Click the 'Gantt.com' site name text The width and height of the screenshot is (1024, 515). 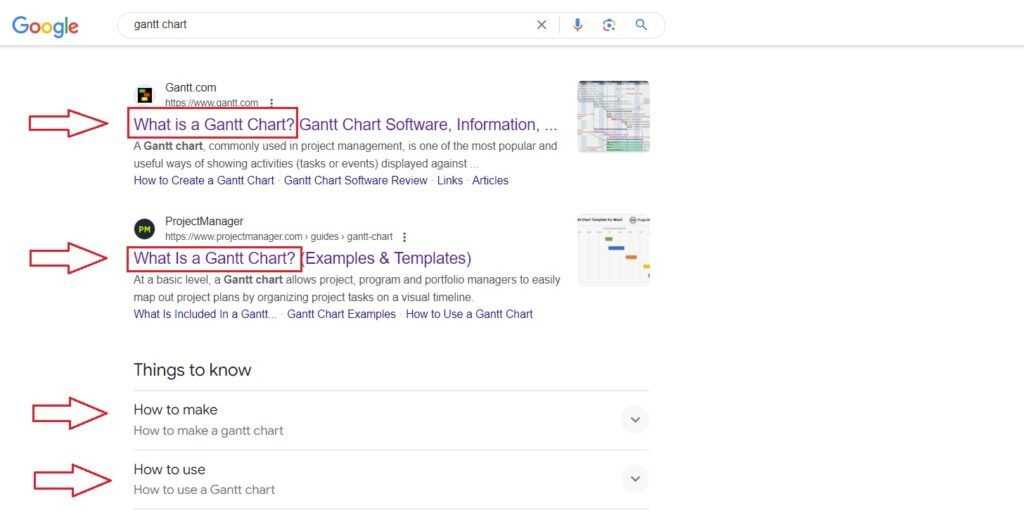tap(191, 87)
